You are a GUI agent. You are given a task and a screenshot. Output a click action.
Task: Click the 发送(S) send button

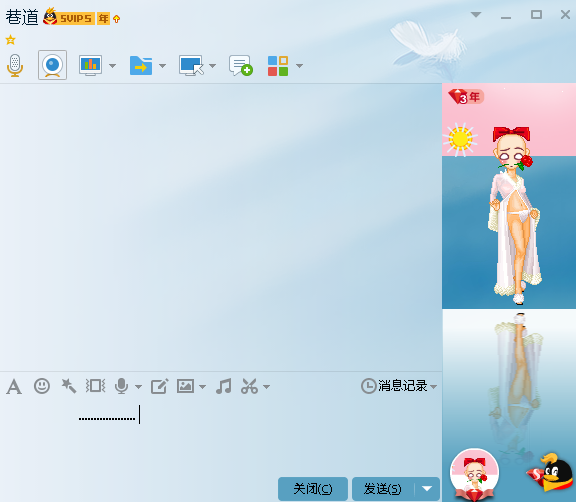click(383, 489)
